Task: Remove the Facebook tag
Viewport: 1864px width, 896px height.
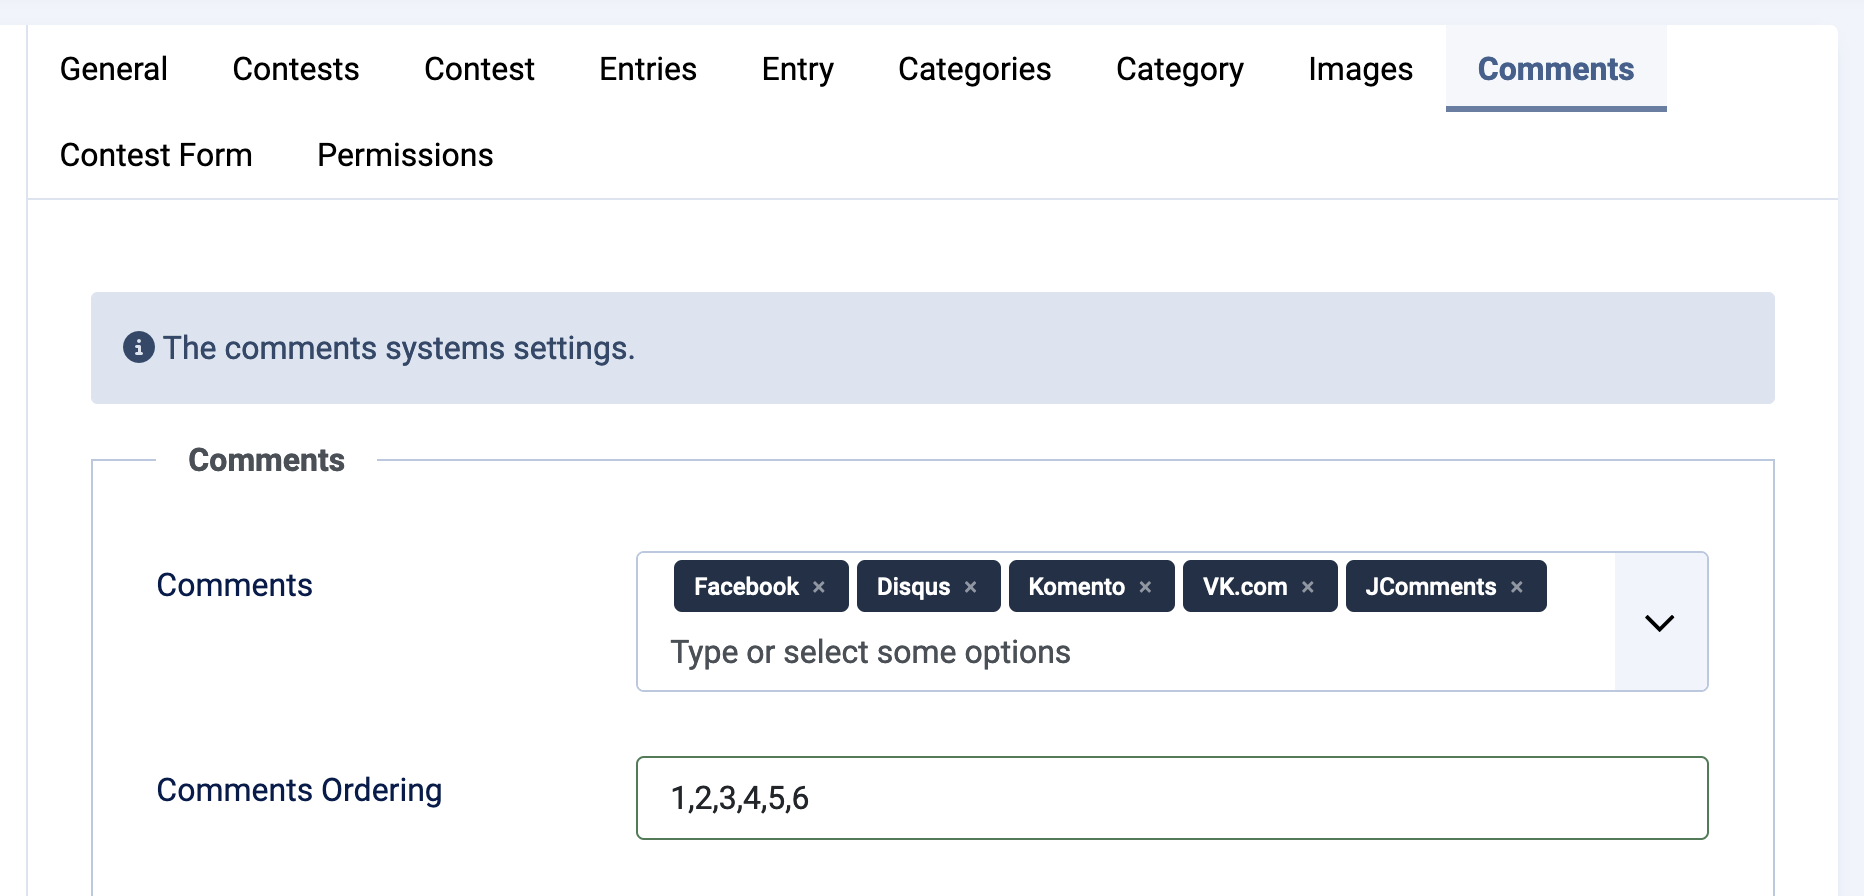Action: 819,587
